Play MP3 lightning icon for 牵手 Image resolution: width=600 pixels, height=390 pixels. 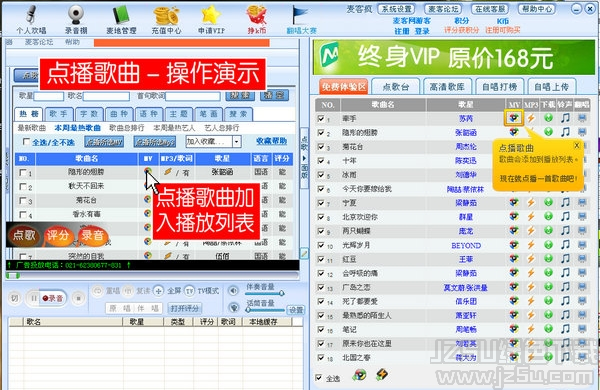coord(531,118)
